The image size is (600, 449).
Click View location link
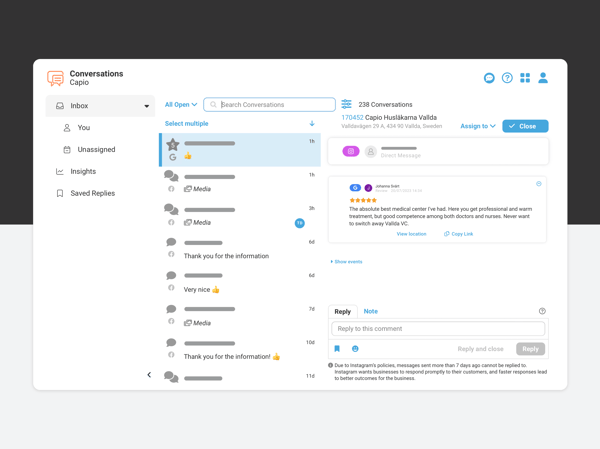point(411,234)
